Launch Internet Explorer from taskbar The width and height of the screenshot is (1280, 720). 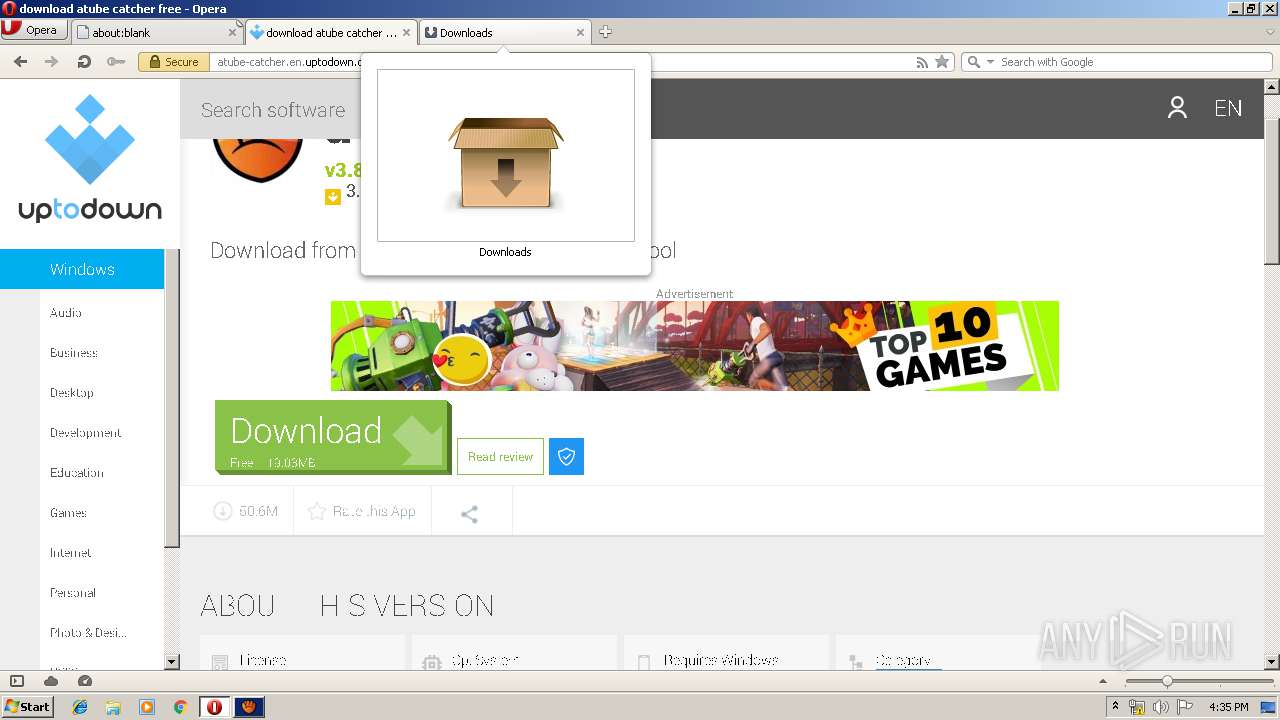coord(80,707)
